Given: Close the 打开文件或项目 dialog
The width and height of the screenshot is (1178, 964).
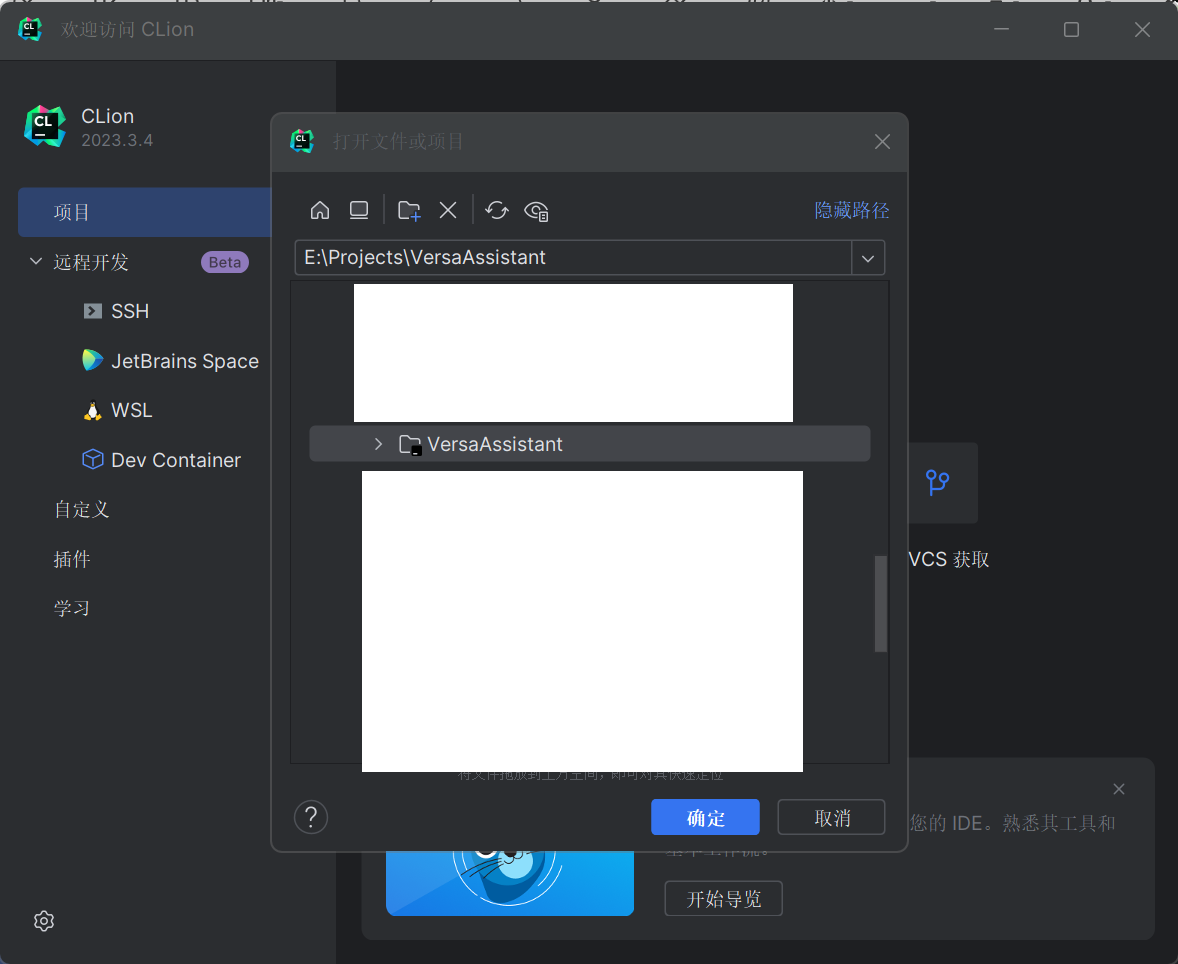Looking at the screenshot, I should pyautogui.click(x=883, y=142).
